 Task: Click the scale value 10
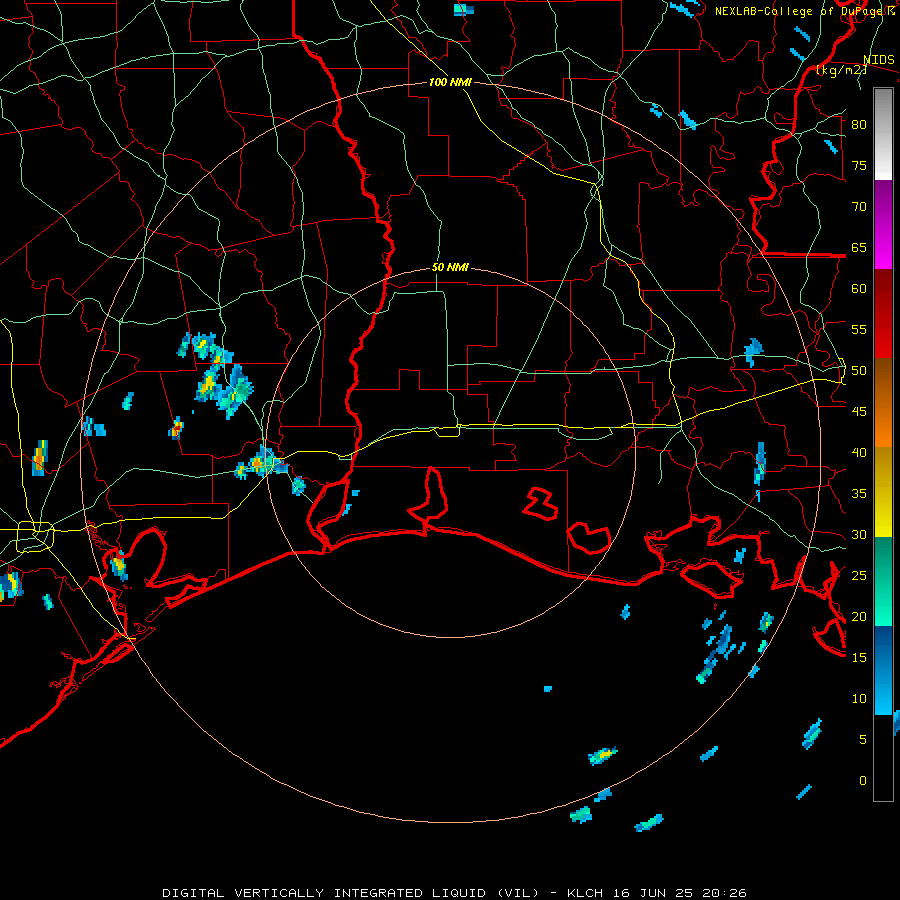tap(859, 699)
